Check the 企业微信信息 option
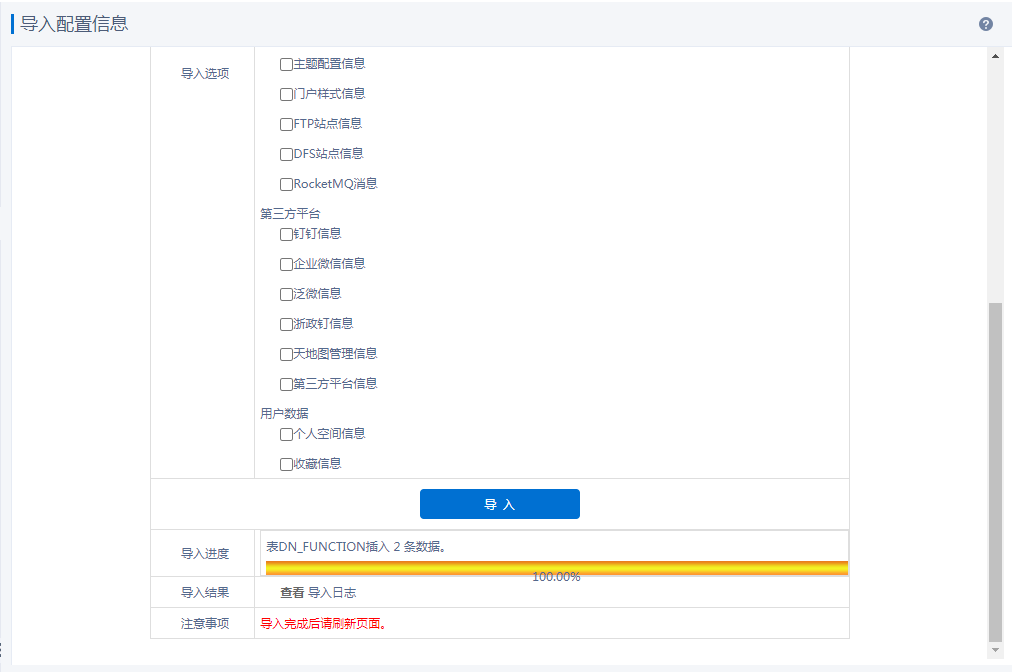Screen dimensions: 1012x672 [x=286, y=264]
